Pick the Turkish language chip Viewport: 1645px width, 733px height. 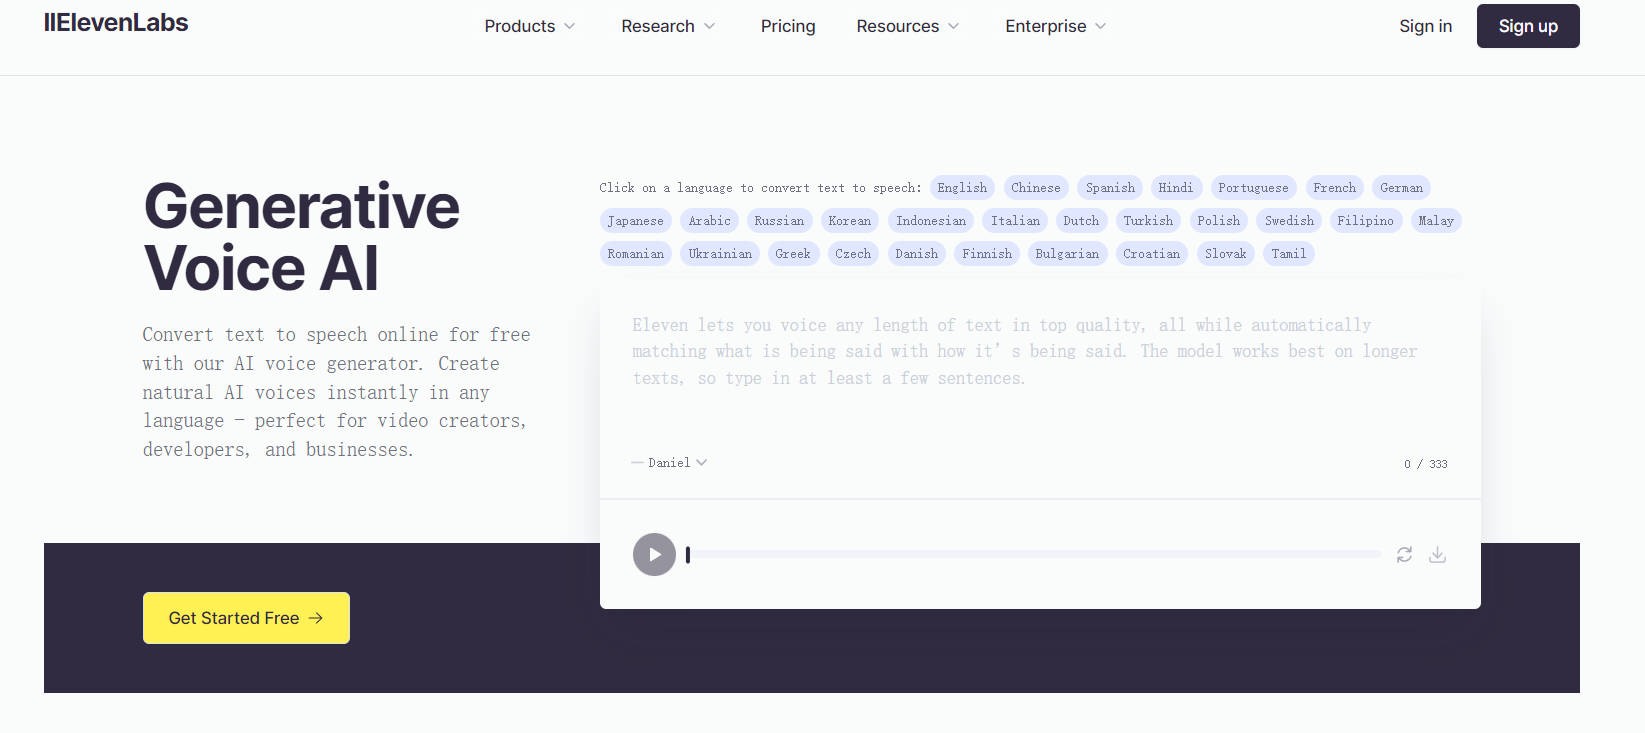coord(1148,221)
